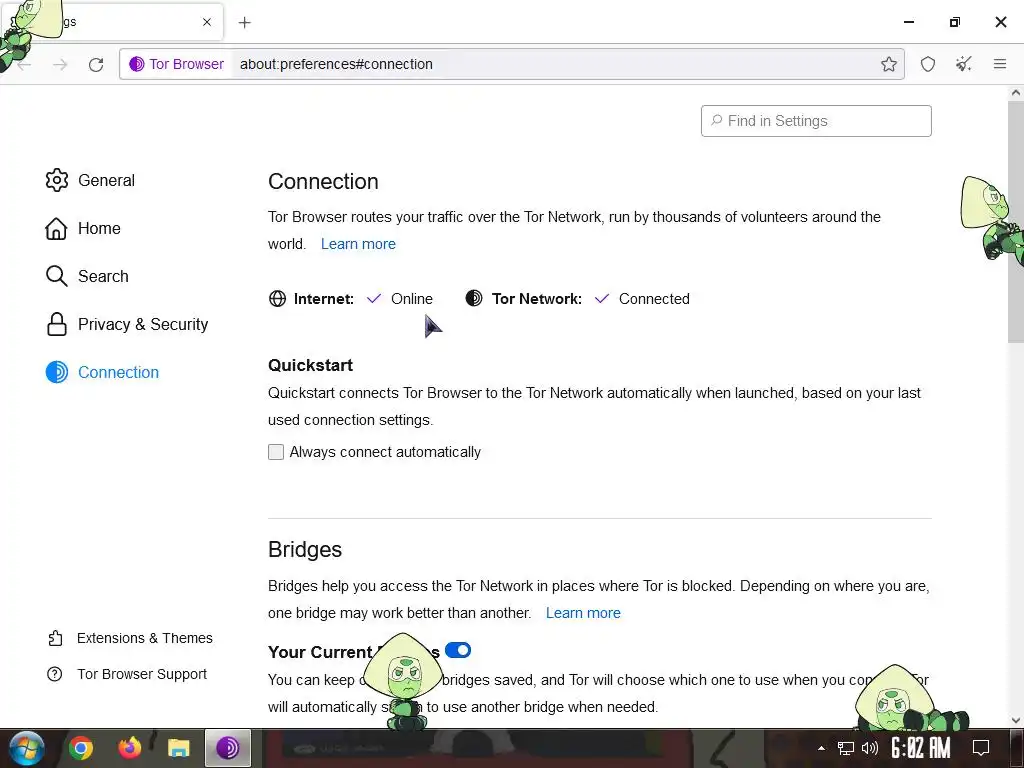Show hidden system tray icons
The image size is (1024, 768).
(x=822, y=748)
